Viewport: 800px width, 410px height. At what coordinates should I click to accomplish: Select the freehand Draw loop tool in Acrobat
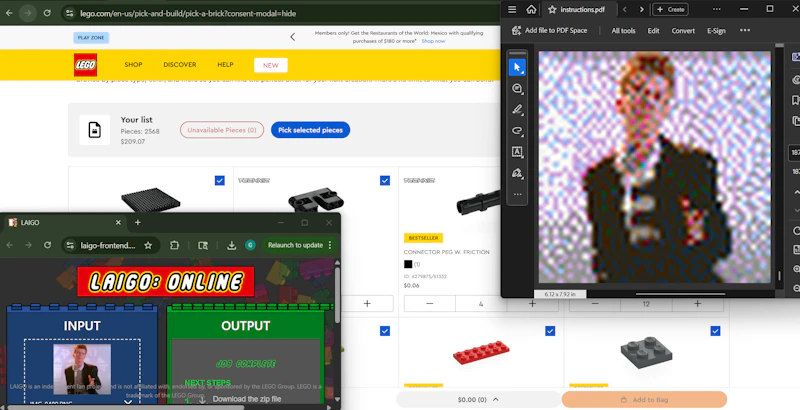[517, 131]
